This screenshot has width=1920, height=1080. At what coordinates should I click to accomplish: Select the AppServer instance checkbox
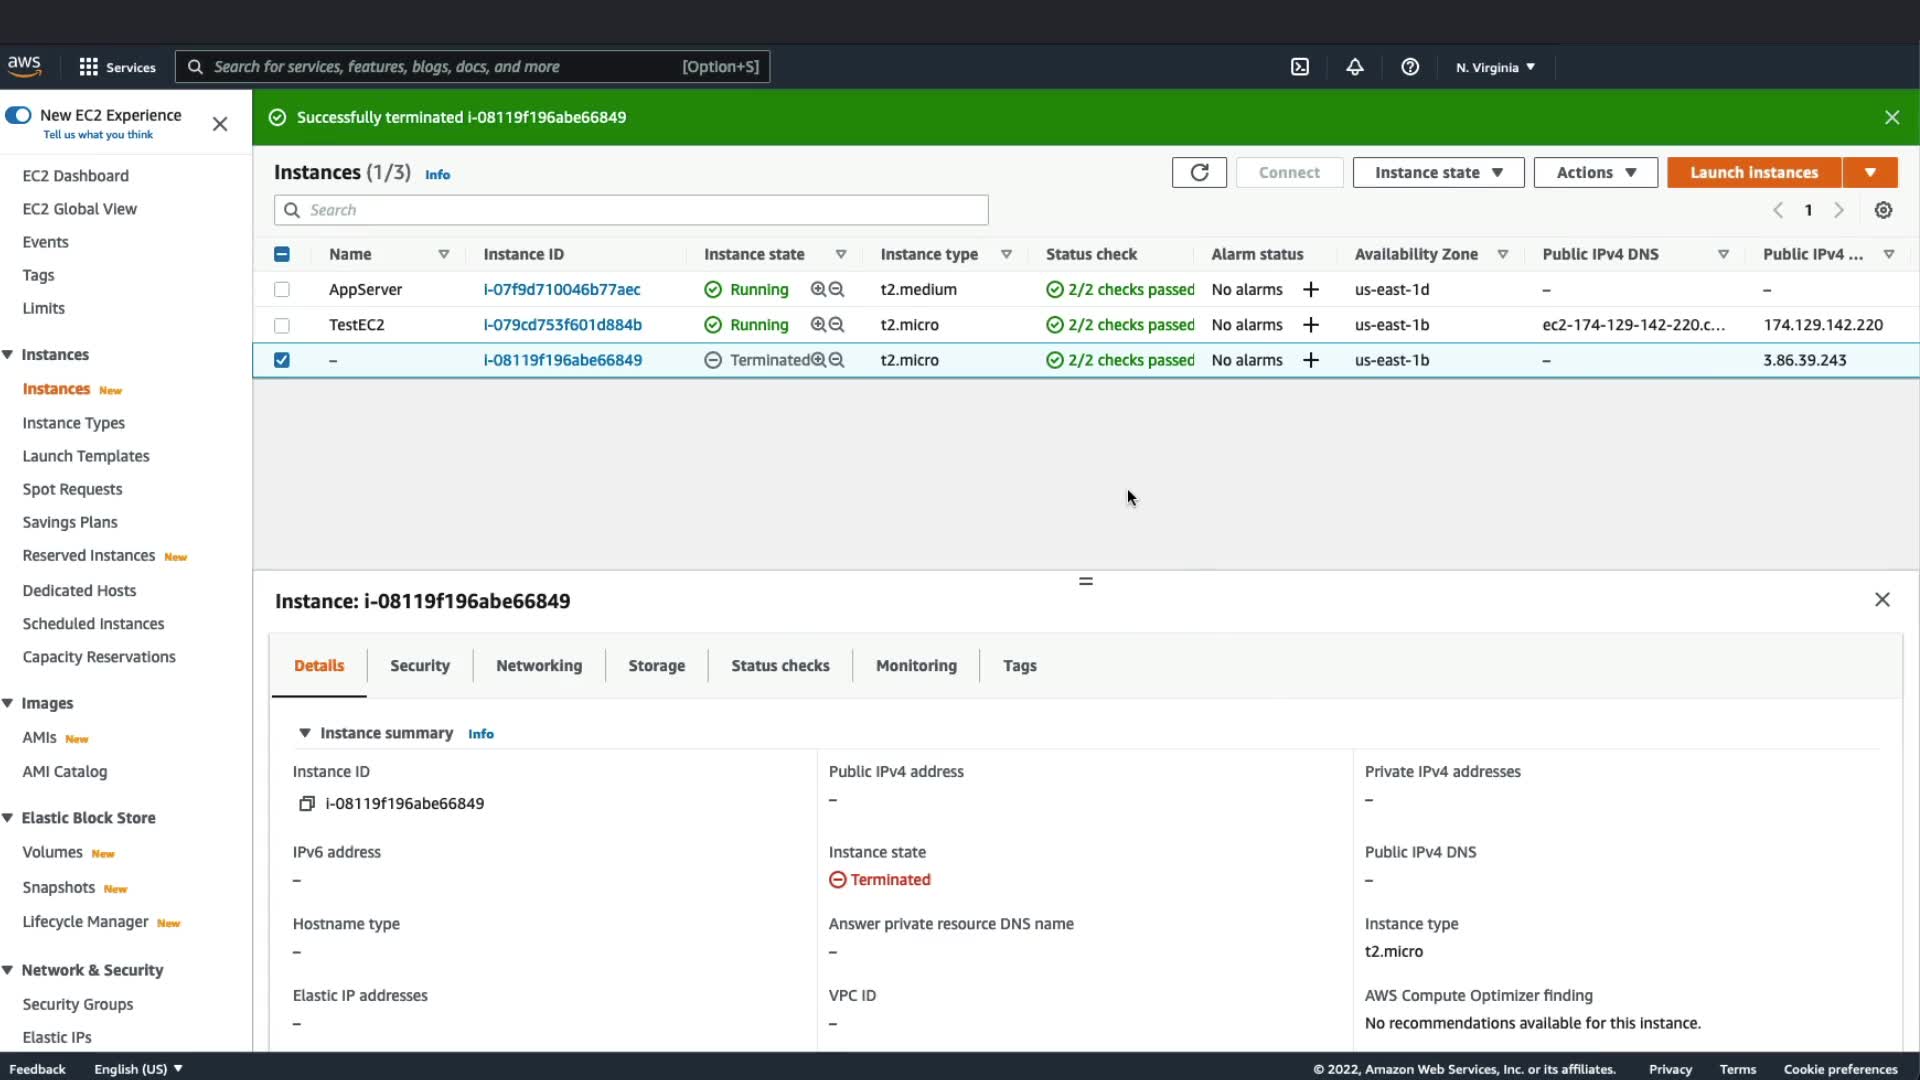282,290
